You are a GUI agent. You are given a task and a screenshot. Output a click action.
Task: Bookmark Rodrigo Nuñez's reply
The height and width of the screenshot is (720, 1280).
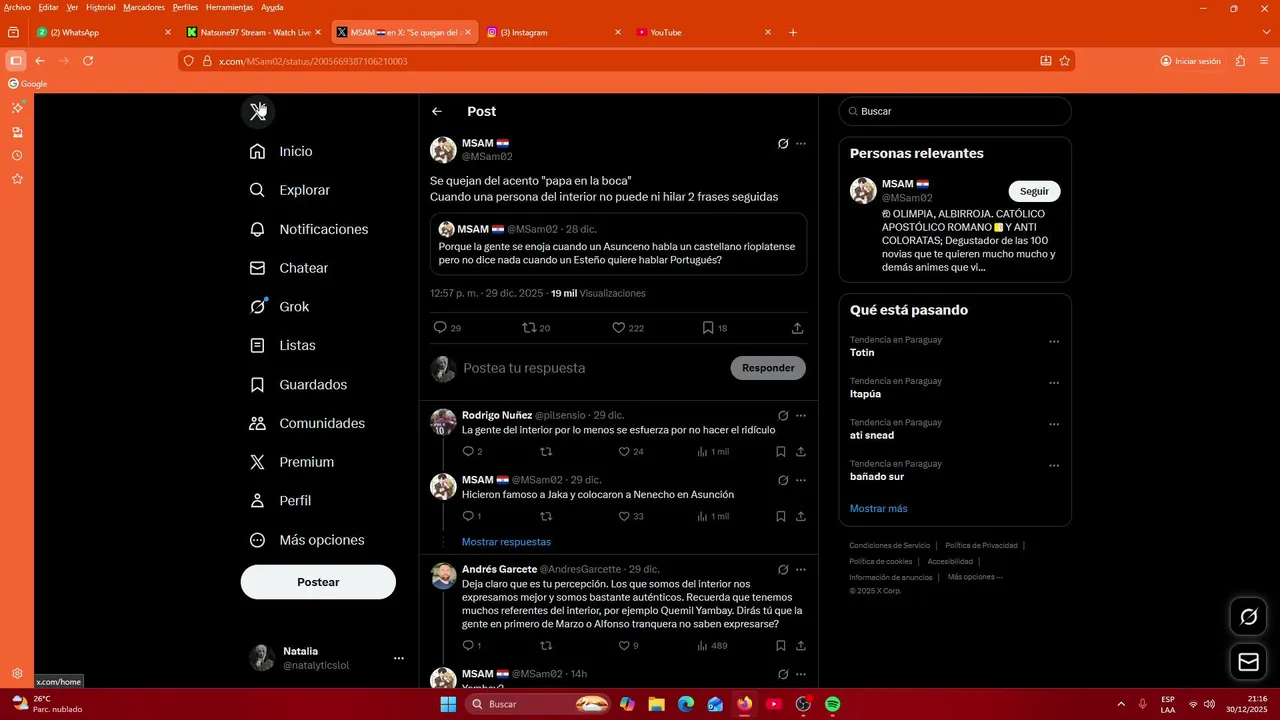781,452
